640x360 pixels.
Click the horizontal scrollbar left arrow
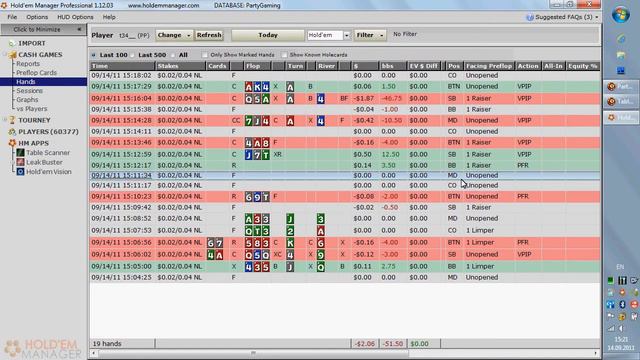94,353
